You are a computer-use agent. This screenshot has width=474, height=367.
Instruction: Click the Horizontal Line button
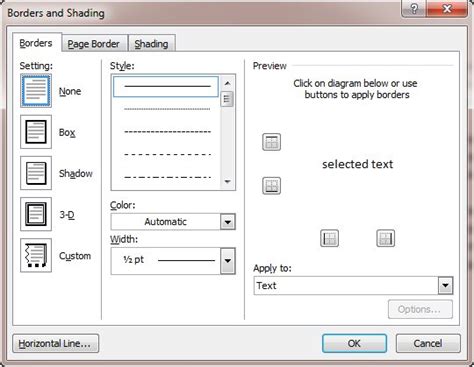[x=56, y=344]
